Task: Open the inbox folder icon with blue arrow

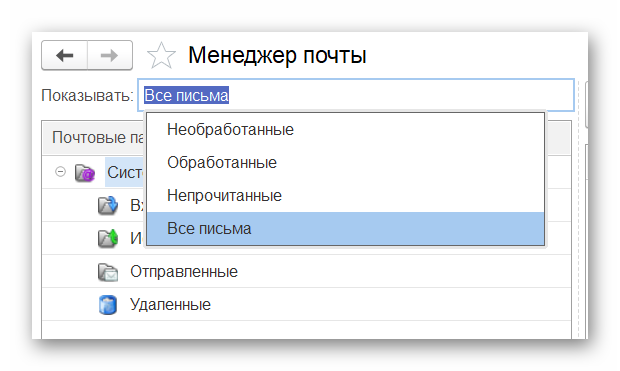Action: coord(108,205)
